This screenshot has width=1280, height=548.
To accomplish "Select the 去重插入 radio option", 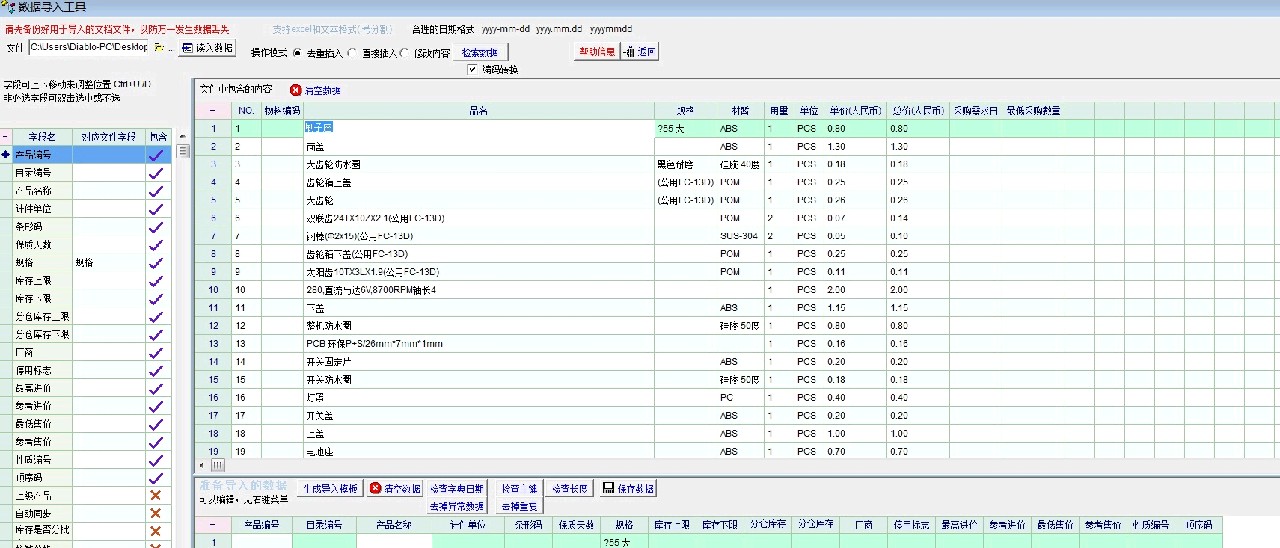I will [297, 53].
